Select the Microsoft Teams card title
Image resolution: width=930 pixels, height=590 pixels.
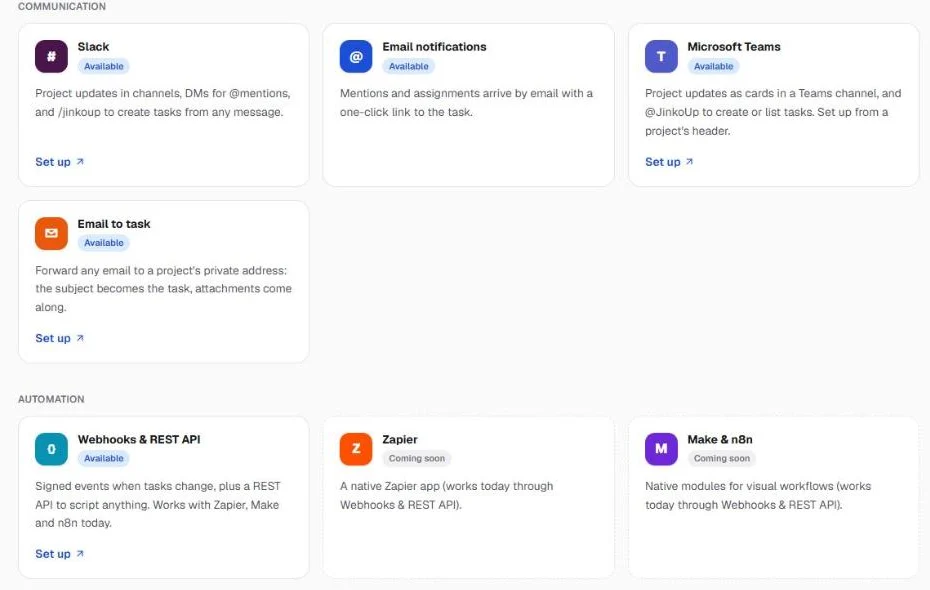pos(734,47)
